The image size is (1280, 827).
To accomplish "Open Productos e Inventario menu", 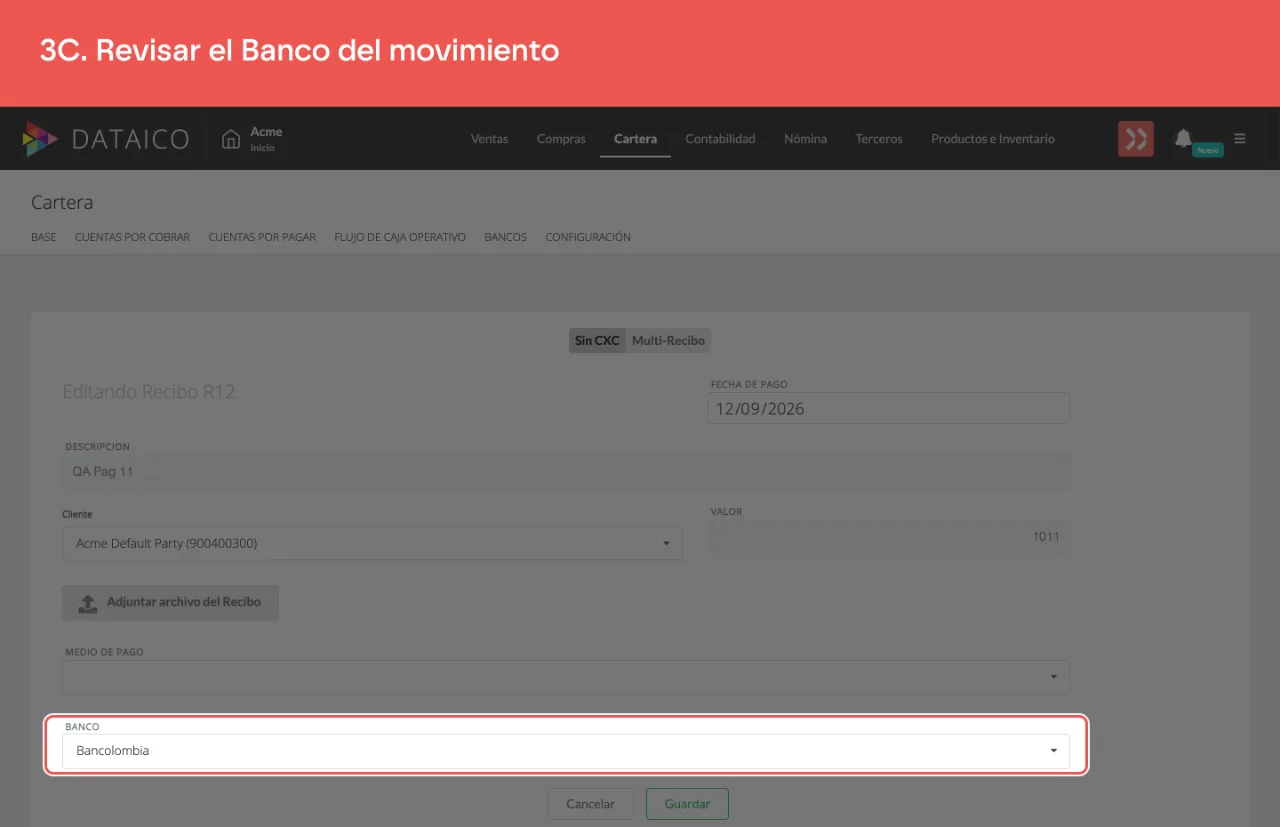I will coord(993,139).
